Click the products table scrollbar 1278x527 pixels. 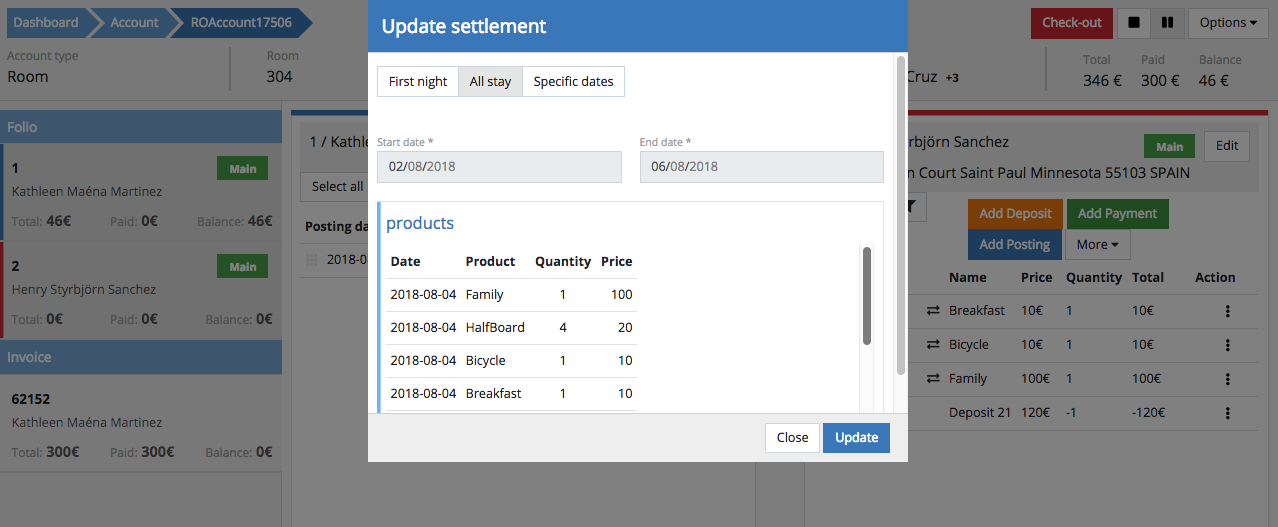point(867,296)
